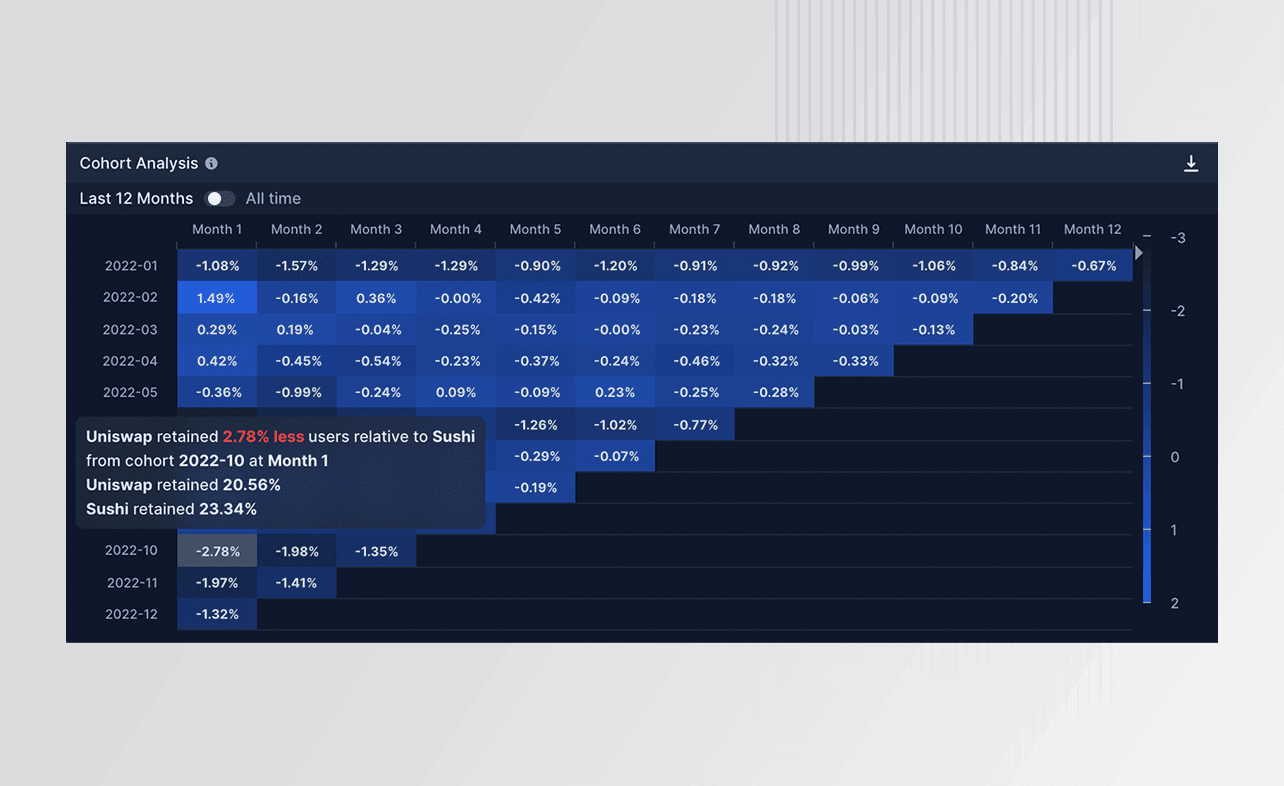1284x786 pixels.
Task: Click tooltip text "Sushi retained 23.34%"
Action: click(171, 509)
